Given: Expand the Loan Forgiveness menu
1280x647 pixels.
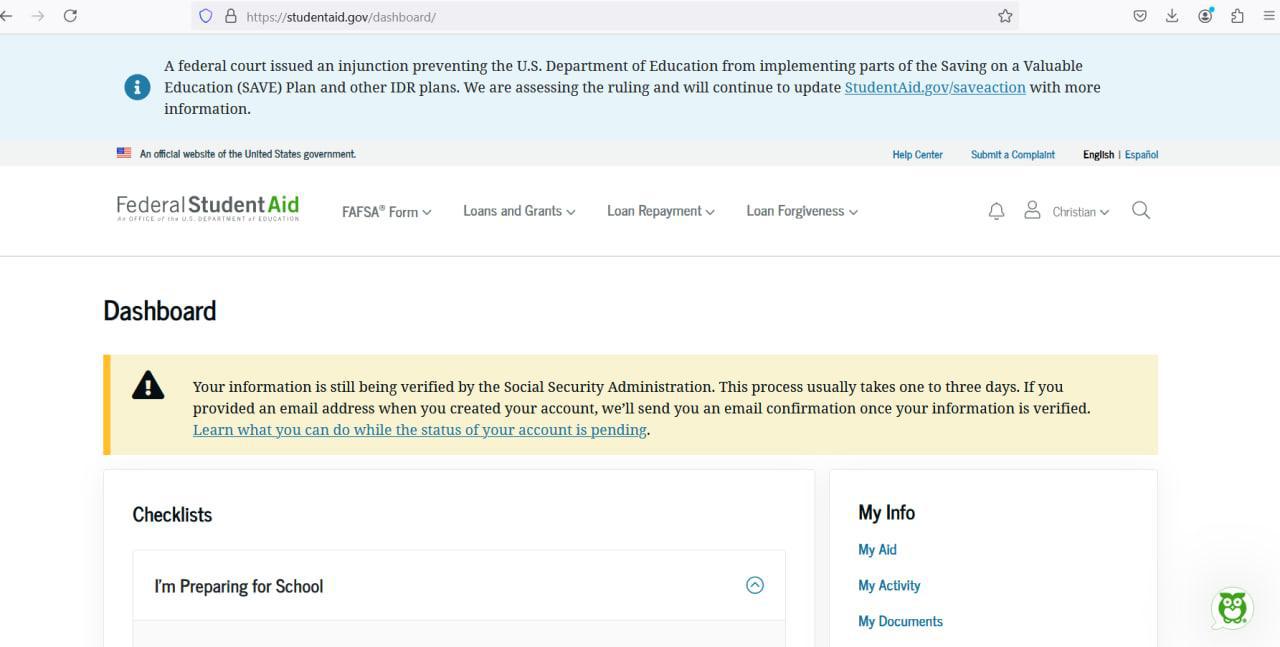Looking at the screenshot, I should (801, 211).
